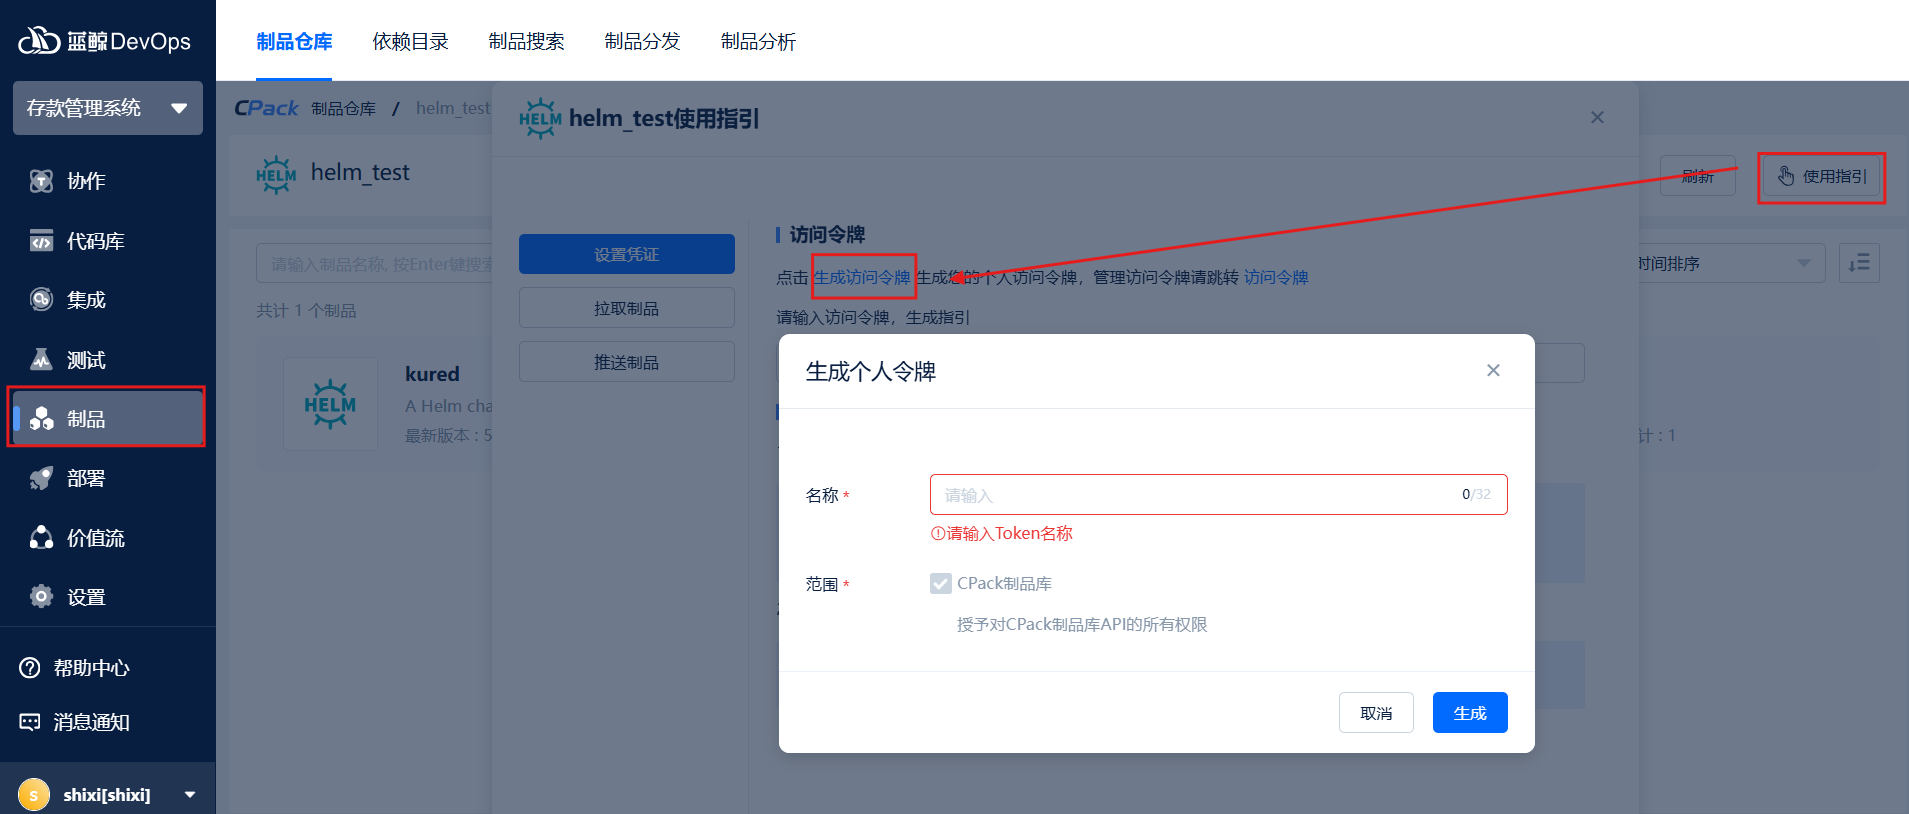Open the 测试 testing sidebar icon

pyautogui.click(x=41, y=360)
